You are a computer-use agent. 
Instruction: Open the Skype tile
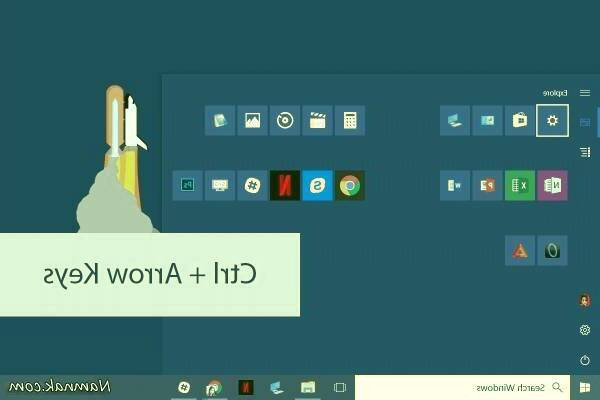tap(317, 185)
